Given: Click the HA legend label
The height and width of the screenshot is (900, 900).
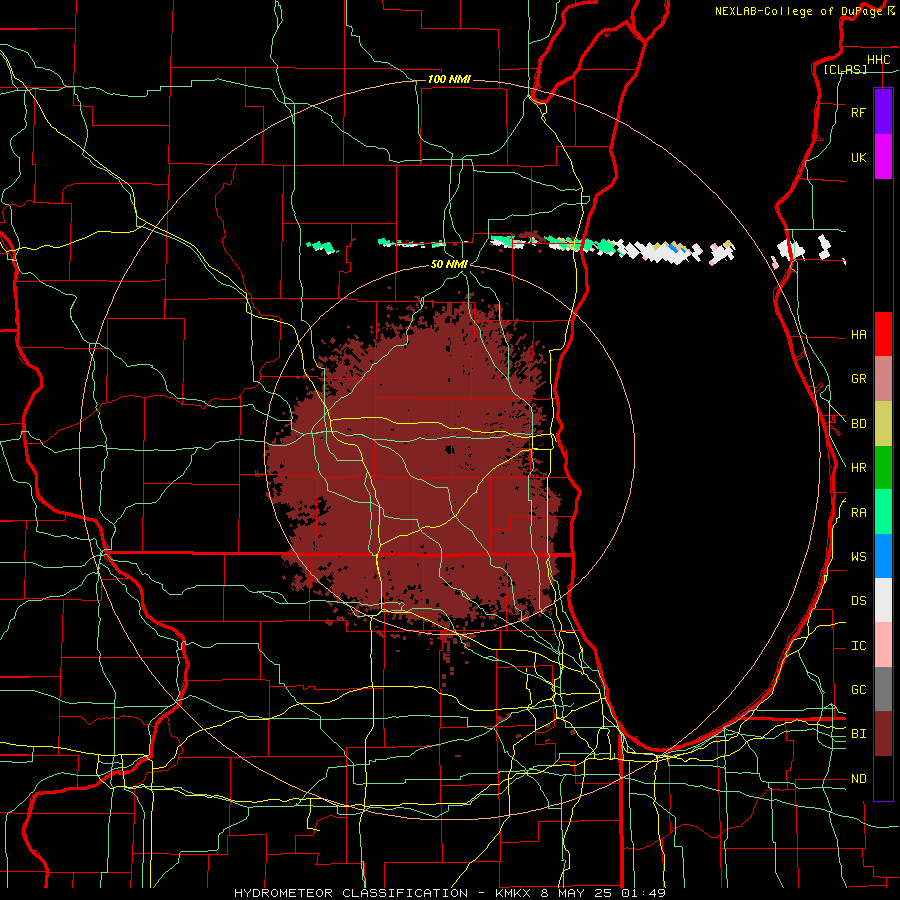Looking at the screenshot, I should [x=858, y=335].
